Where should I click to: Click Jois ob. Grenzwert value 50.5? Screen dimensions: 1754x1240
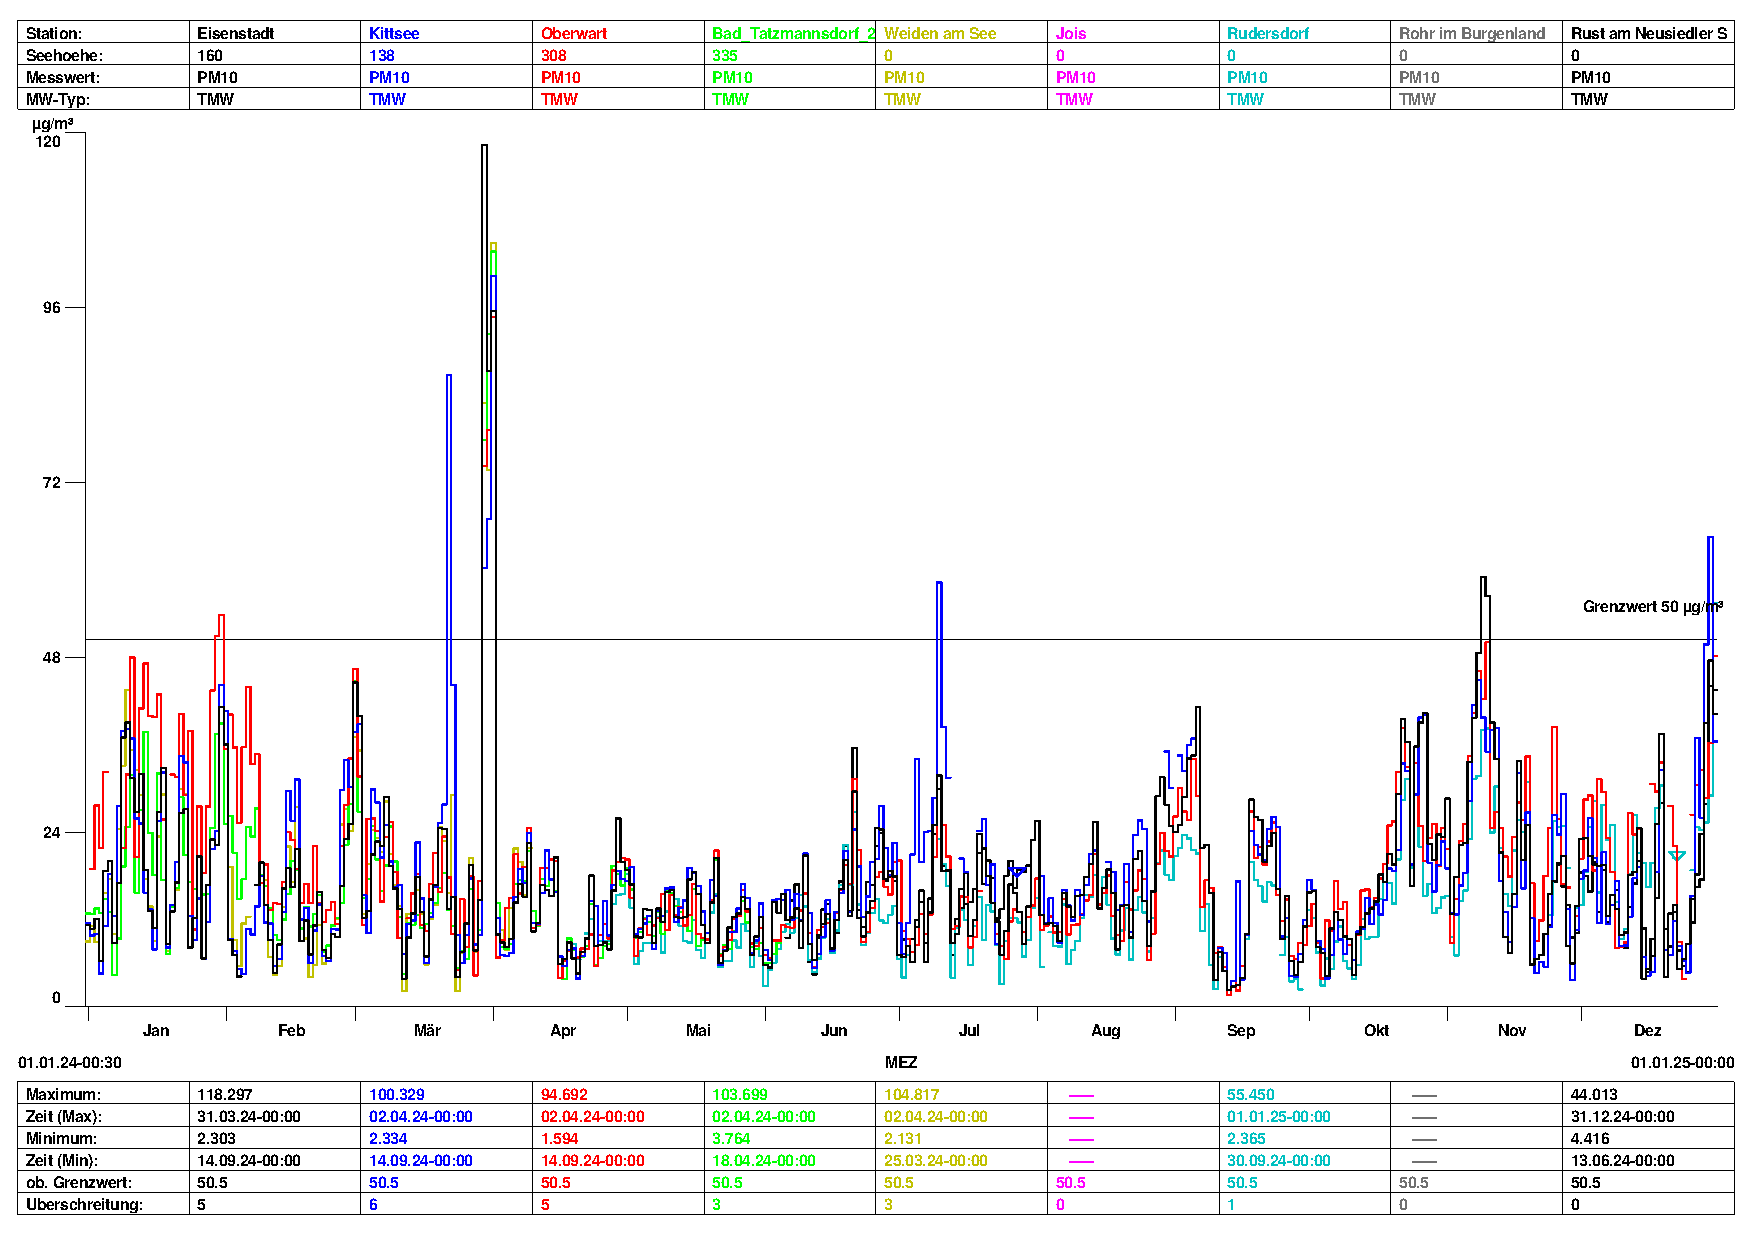tap(1071, 1182)
